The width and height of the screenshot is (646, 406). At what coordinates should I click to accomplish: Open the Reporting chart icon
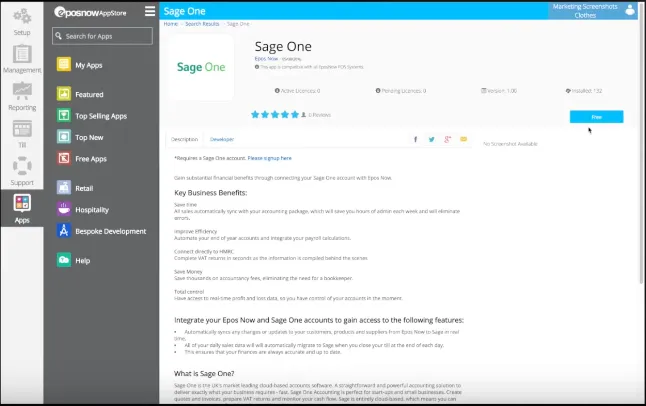tap(22, 91)
